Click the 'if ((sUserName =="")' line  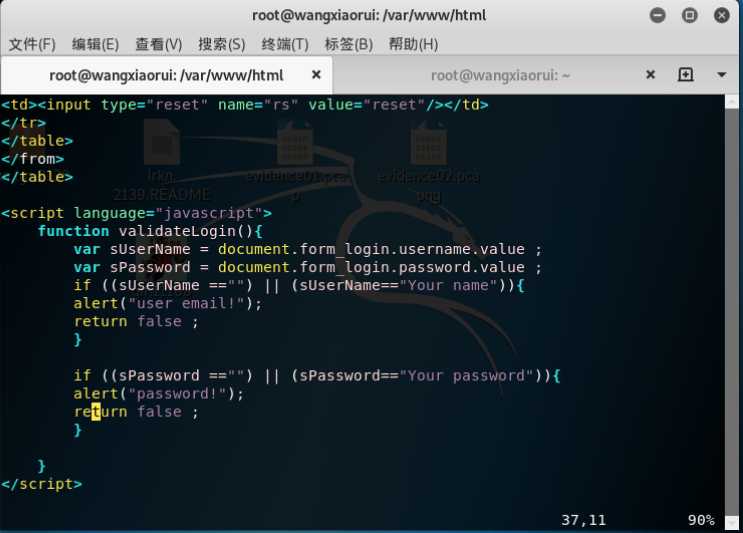click(299, 285)
